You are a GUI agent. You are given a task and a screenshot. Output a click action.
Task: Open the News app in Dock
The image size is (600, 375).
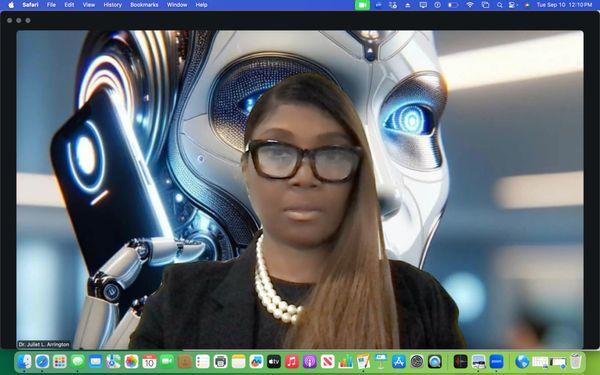pos(327,361)
